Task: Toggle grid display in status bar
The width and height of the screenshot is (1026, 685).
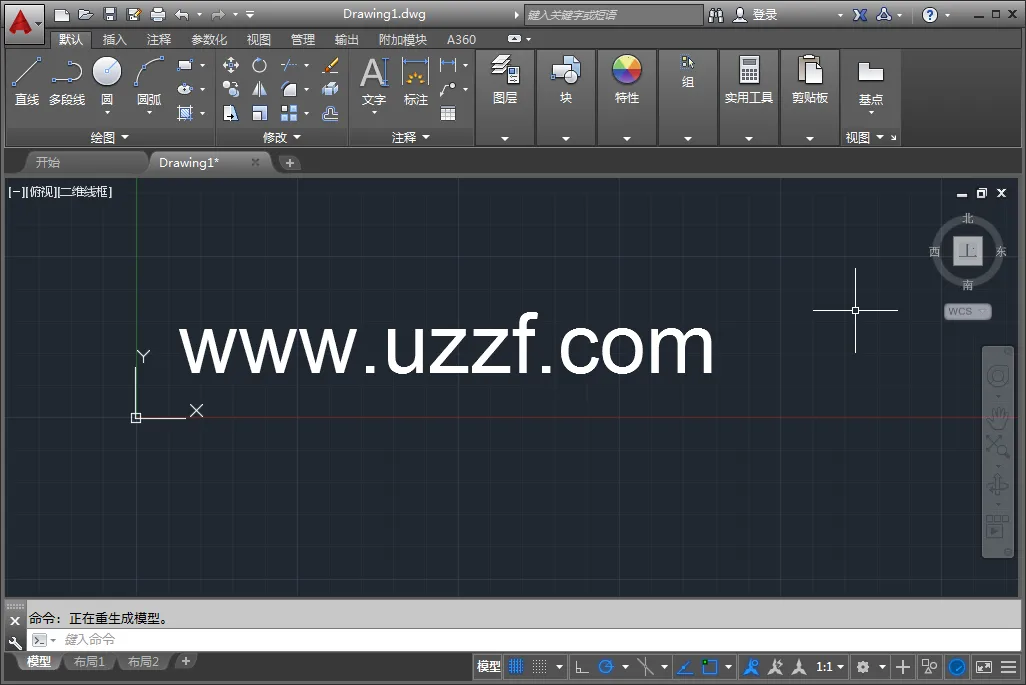Action: click(x=516, y=667)
